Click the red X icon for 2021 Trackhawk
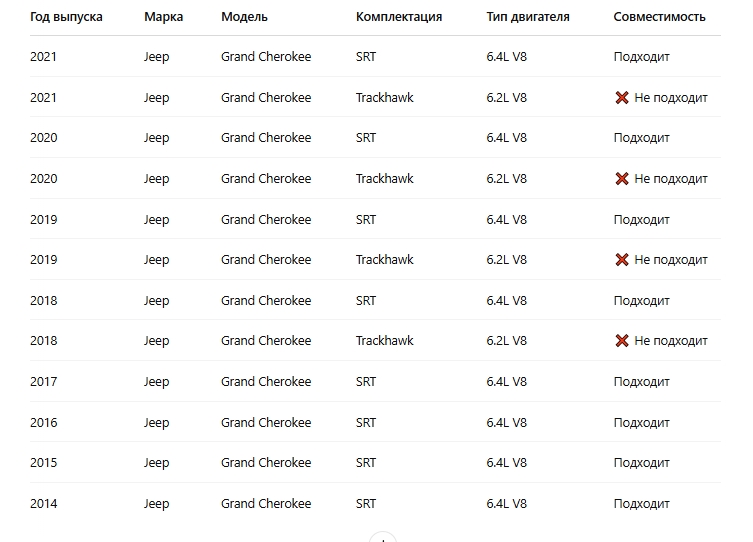The width and height of the screenshot is (753, 542). pyautogui.click(x=622, y=98)
